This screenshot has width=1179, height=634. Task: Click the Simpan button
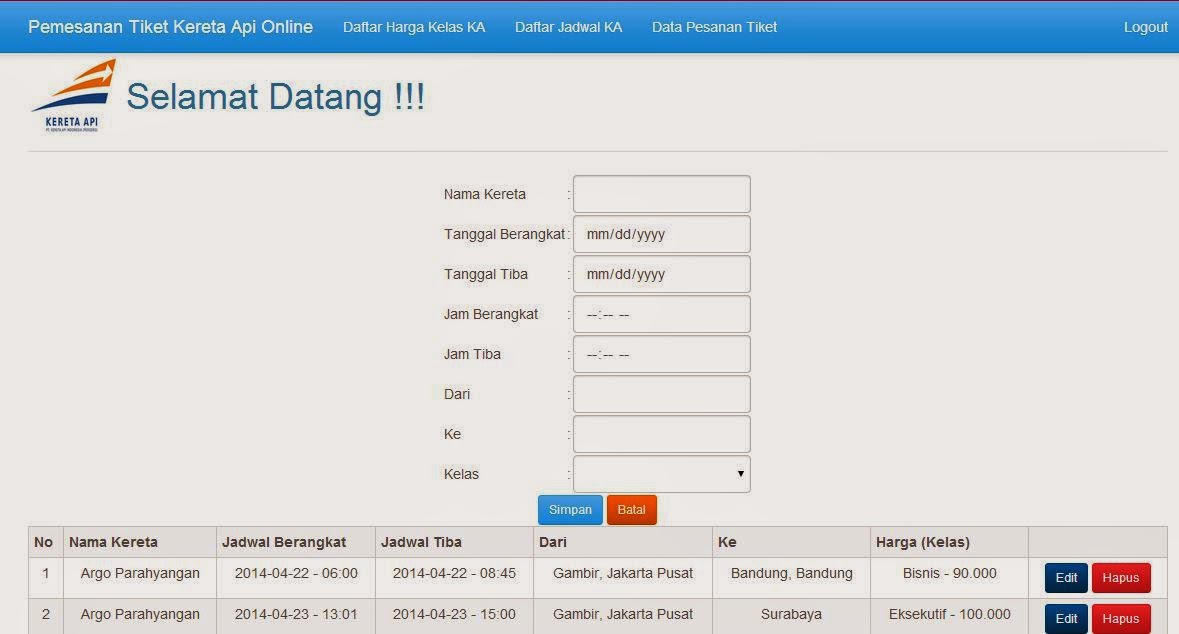pyautogui.click(x=569, y=509)
